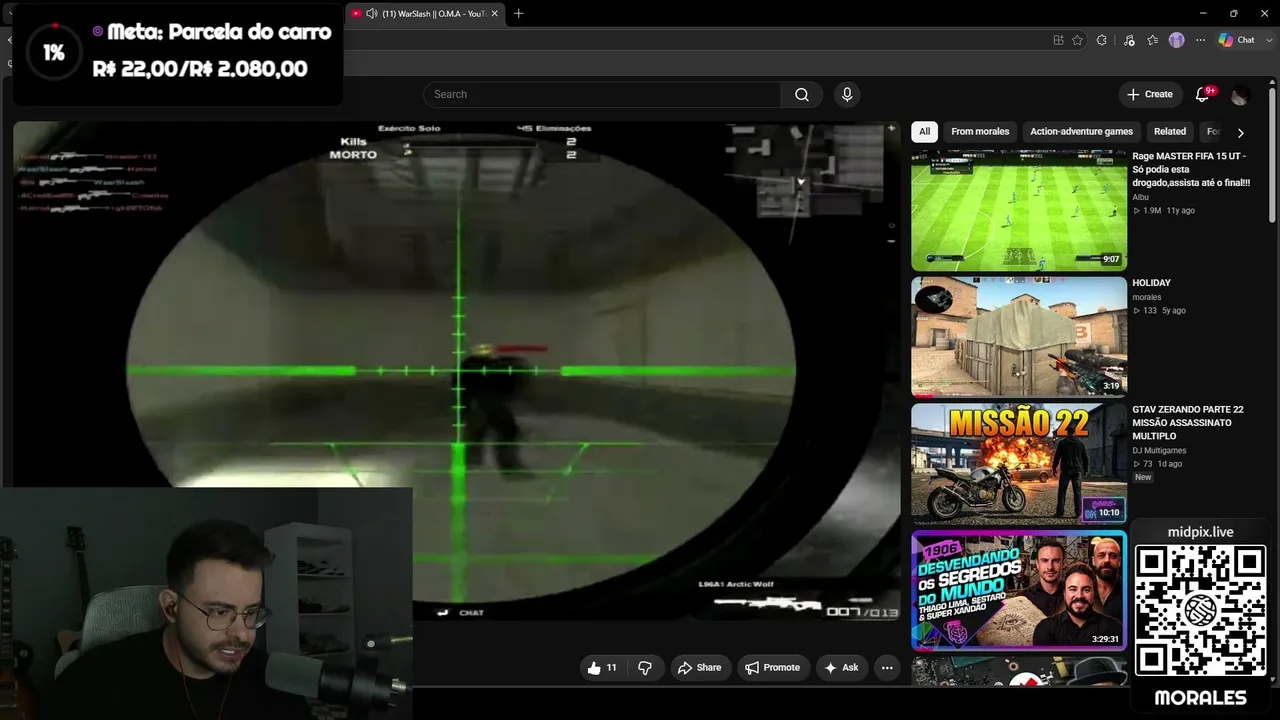Image resolution: width=1280 pixels, height=720 pixels.
Task: Open the browser profile avatar
Action: pos(1176,40)
